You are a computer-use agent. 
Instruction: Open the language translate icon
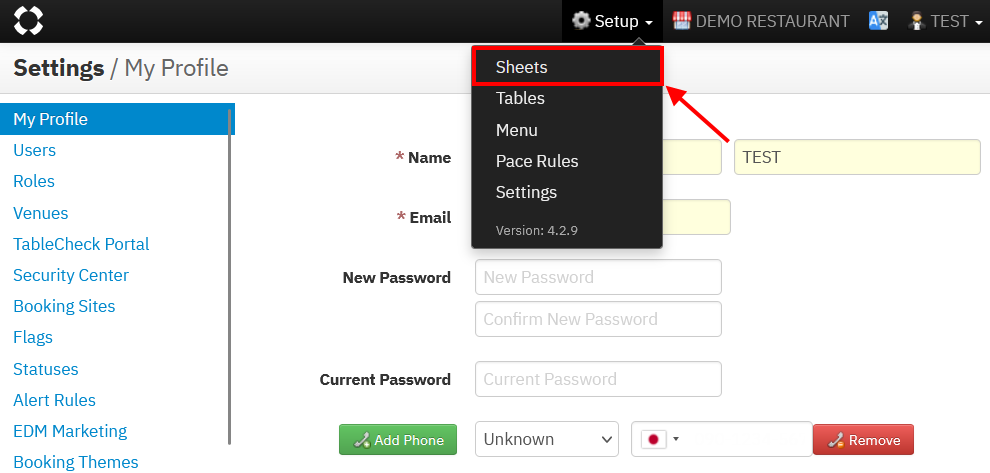point(878,21)
